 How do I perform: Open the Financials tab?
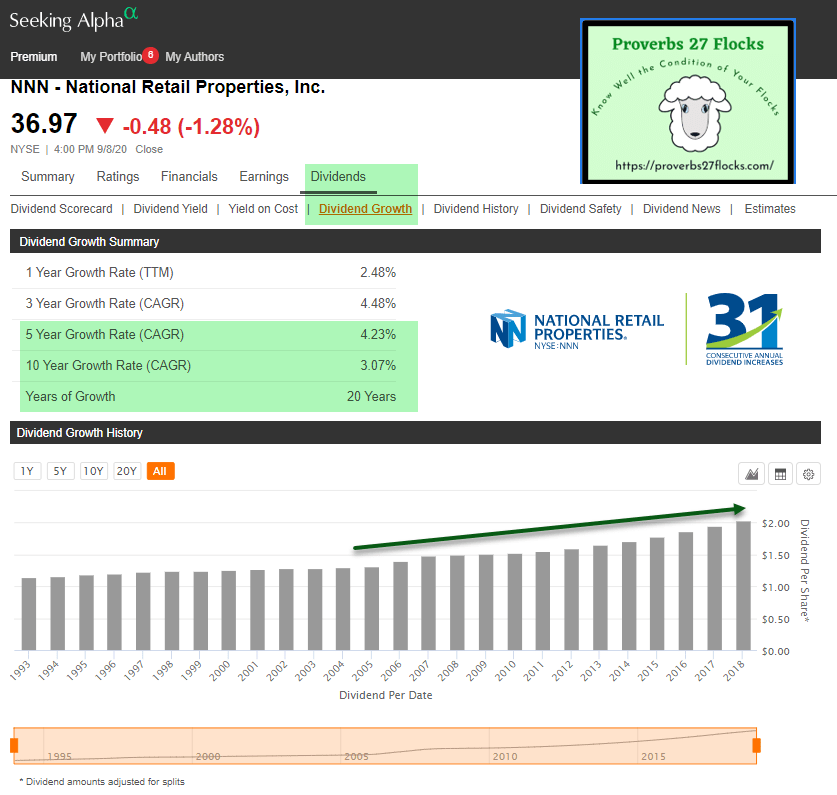point(189,177)
